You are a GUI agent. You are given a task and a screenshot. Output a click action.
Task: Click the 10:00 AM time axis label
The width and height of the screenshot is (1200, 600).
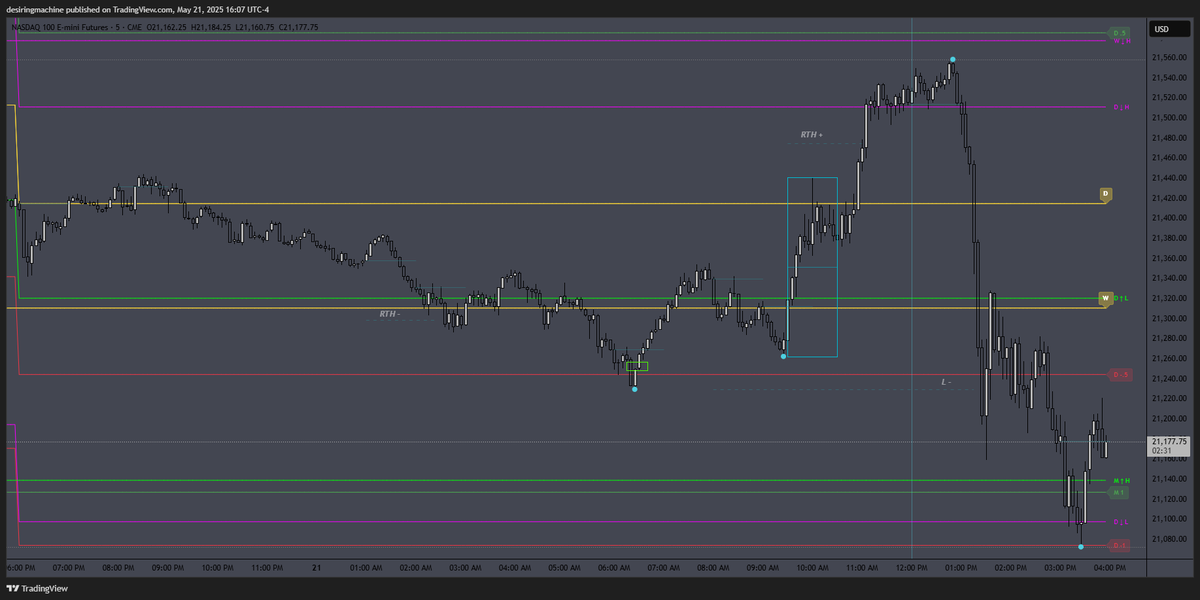(x=813, y=568)
